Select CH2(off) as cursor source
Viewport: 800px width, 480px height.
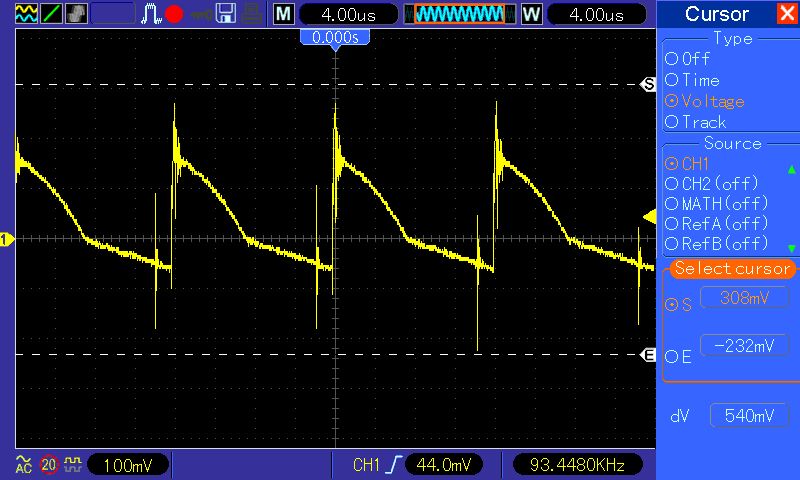click(x=712, y=184)
